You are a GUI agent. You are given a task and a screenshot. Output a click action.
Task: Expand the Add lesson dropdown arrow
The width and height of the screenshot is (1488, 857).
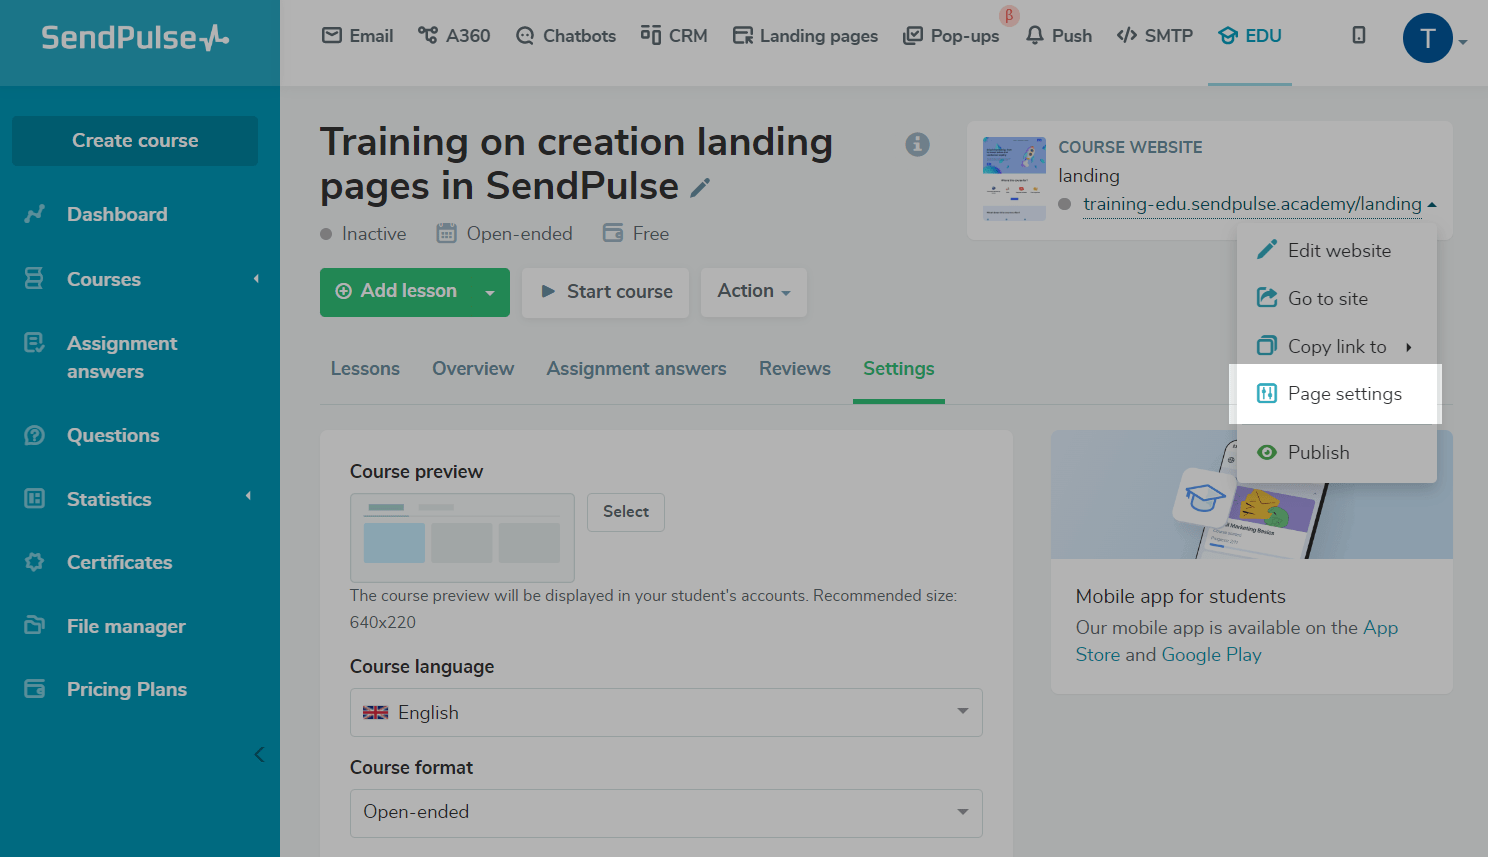tap(490, 292)
